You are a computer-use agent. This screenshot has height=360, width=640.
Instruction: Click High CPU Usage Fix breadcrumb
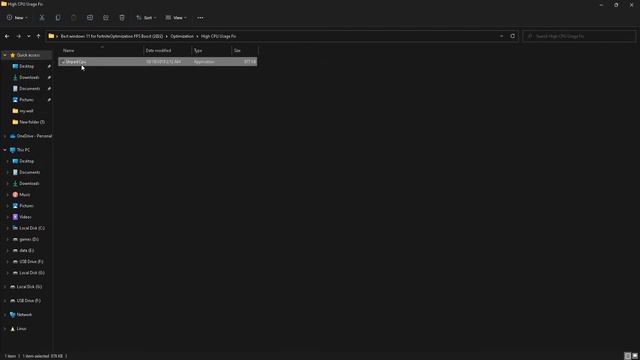tap(218, 36)
